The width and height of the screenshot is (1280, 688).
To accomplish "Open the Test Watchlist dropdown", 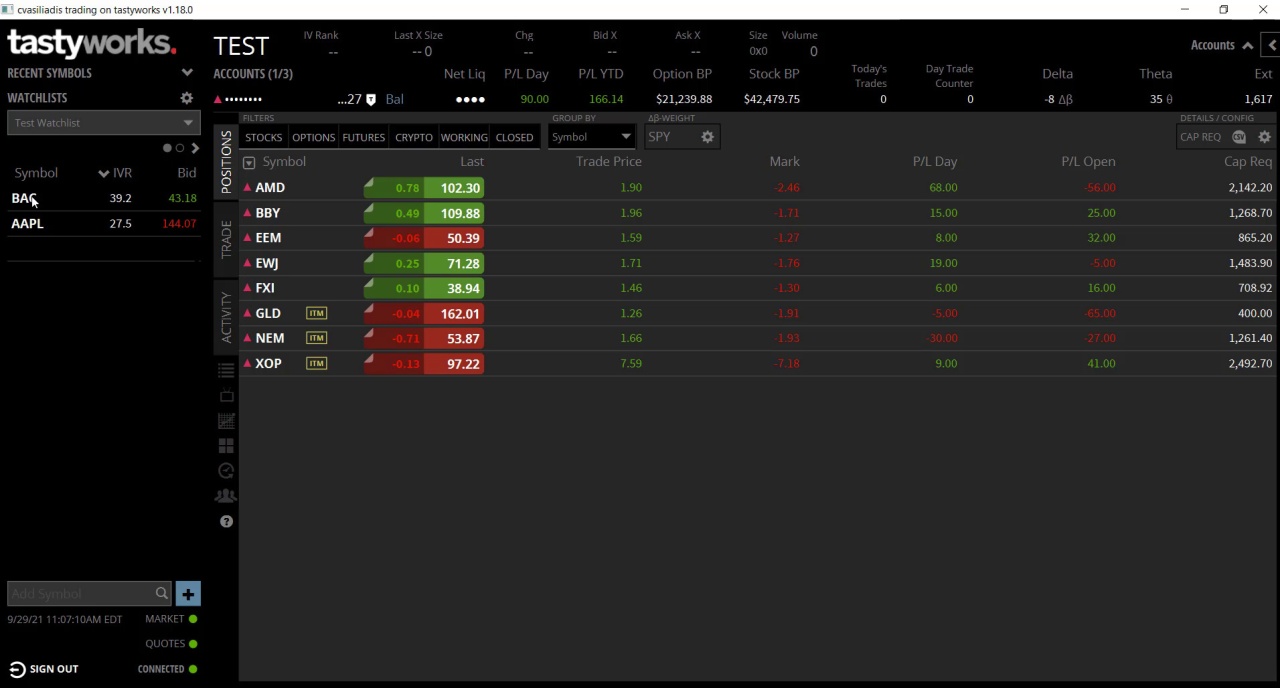I will (x=104, y=123).
